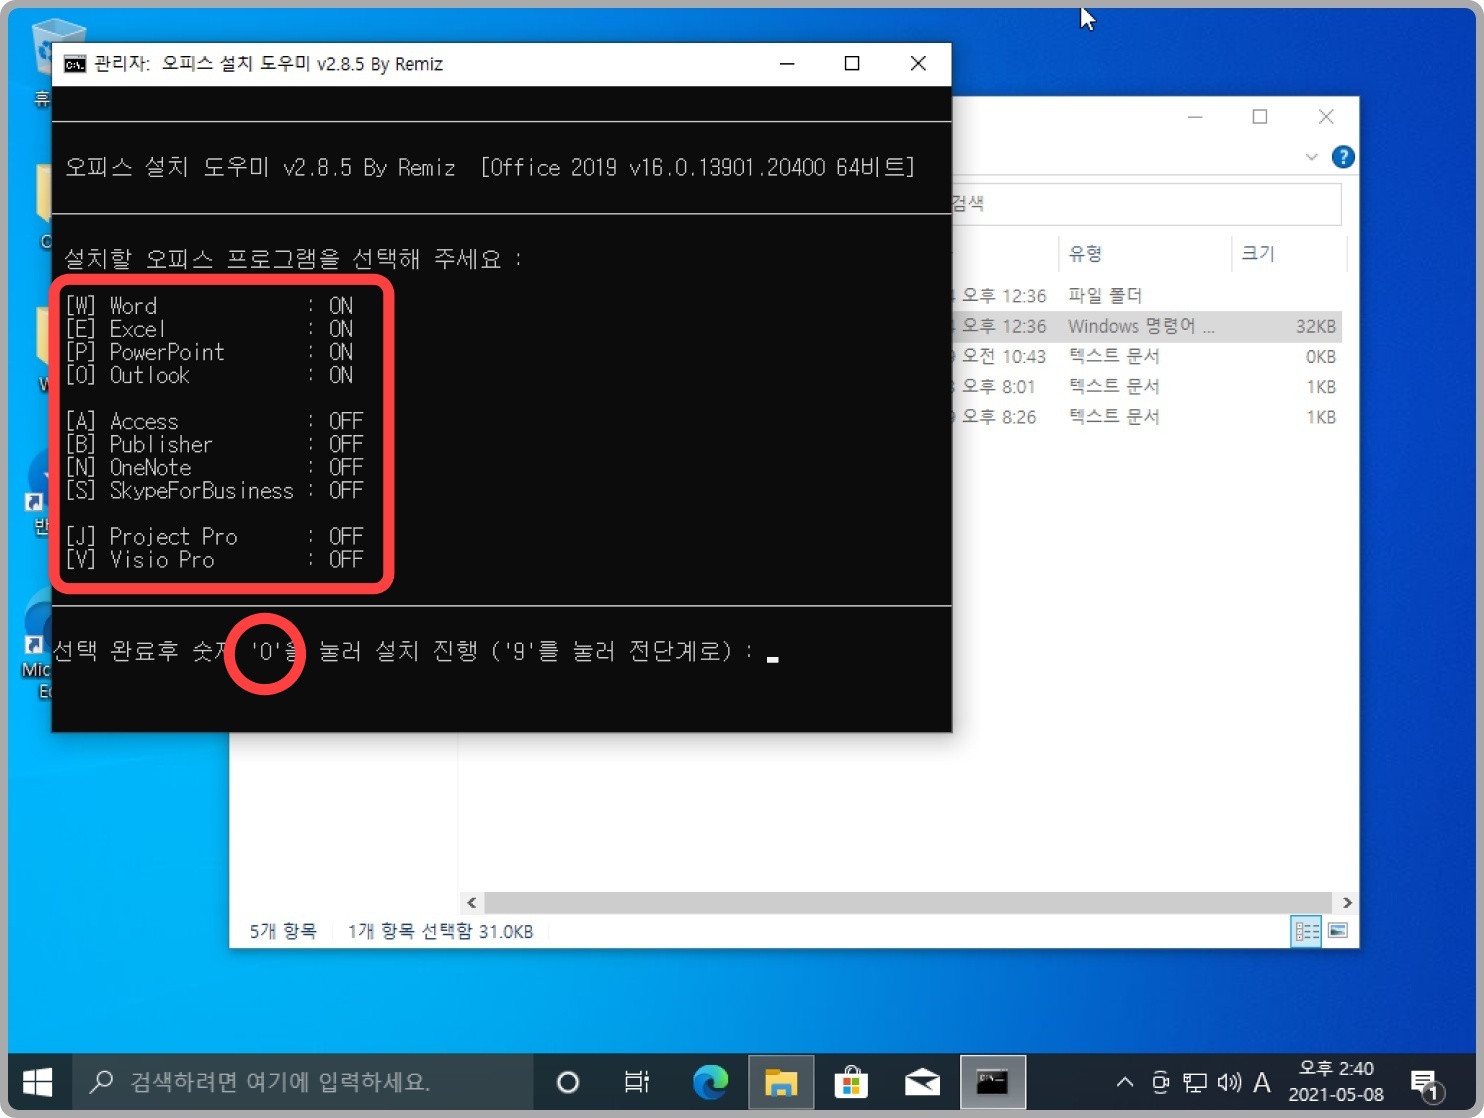Expand the Explorer ribbon chevron
This screenshot has height=1118, width=1484.
(x=1311, y=157)
